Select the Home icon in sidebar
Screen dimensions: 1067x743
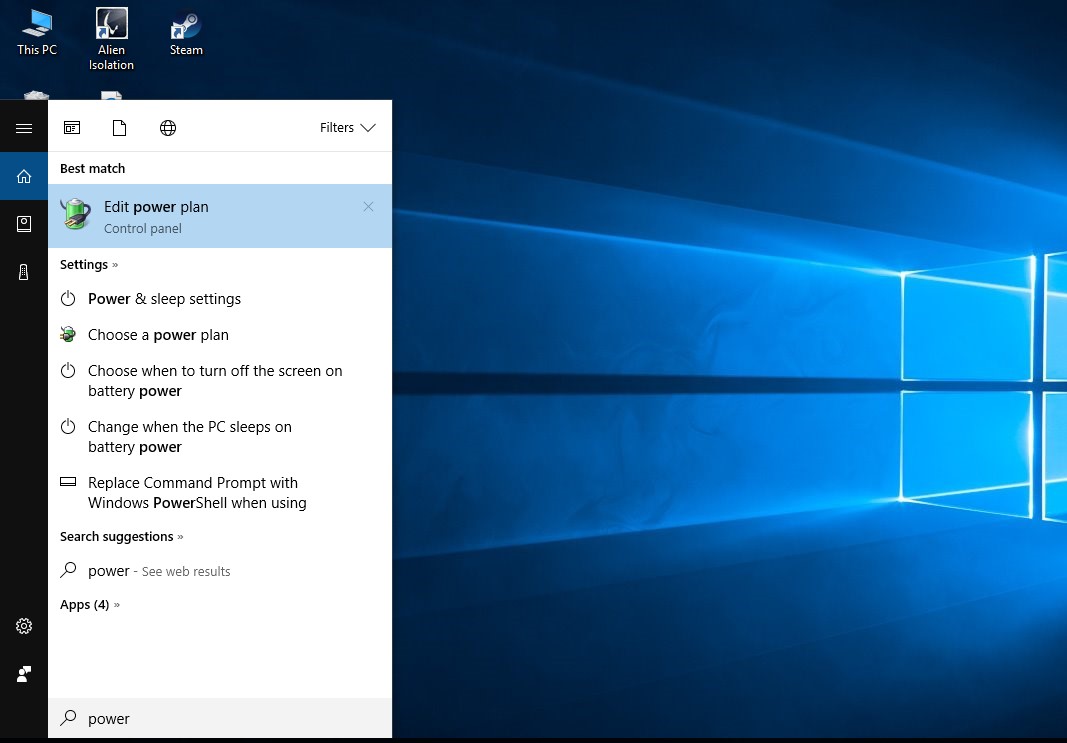point(24,176)
